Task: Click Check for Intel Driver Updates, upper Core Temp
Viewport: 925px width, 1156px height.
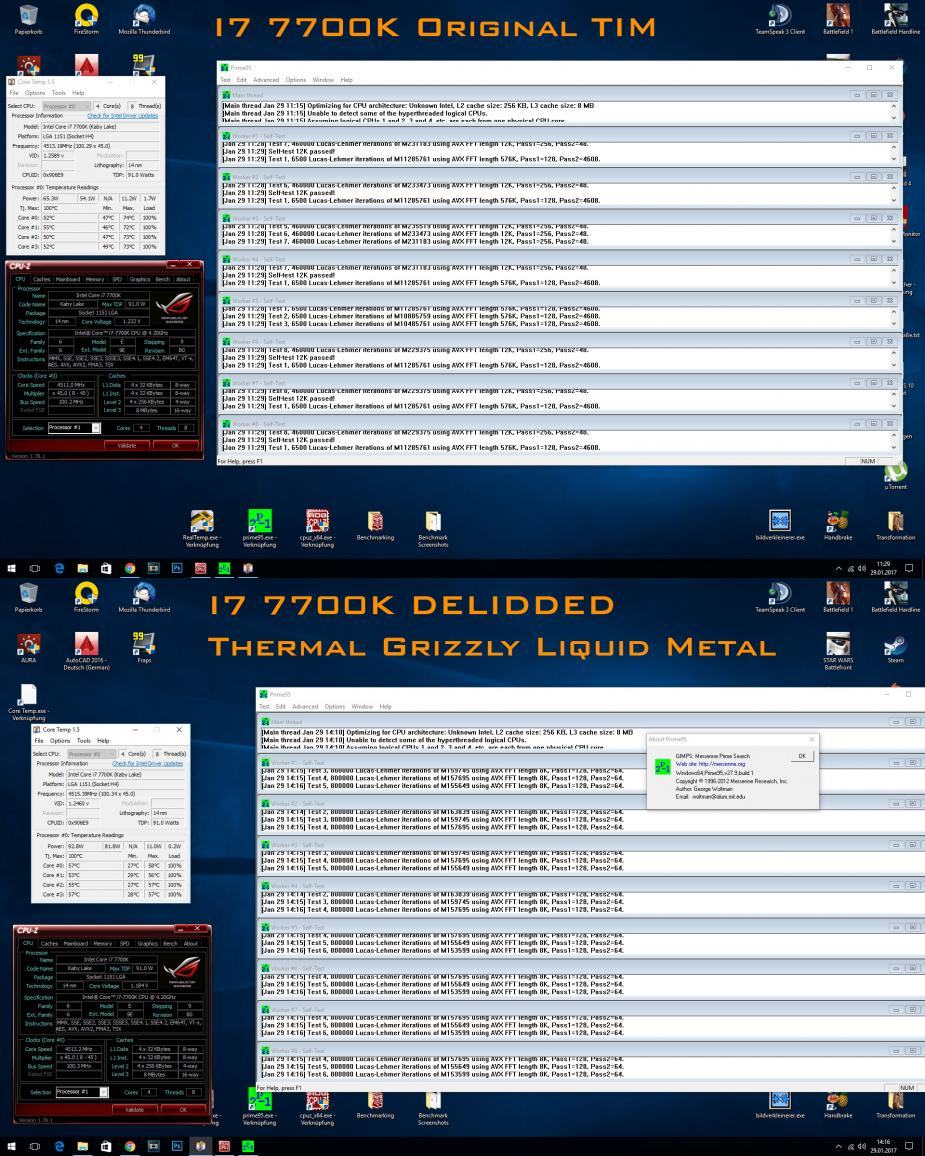Action: 122,116
